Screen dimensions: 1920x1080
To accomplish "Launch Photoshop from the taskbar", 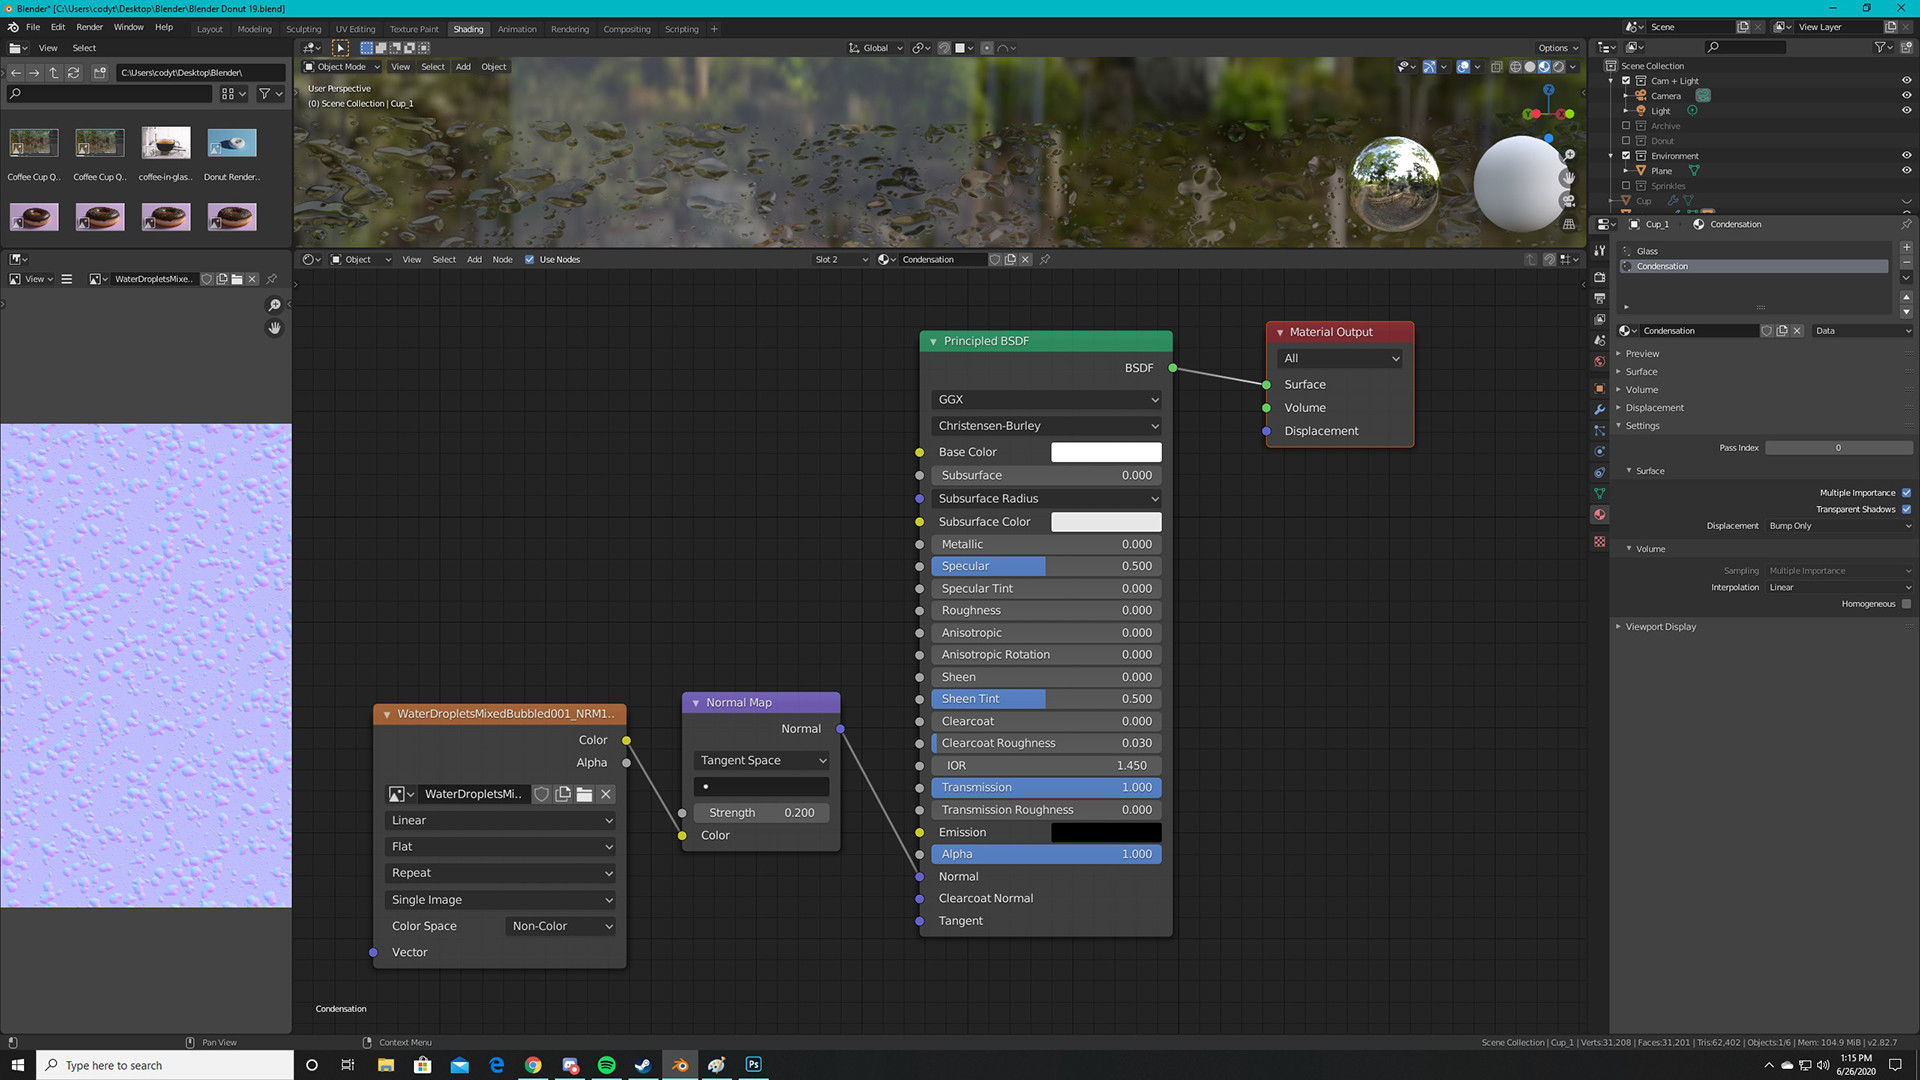I will (x=753, y=1064).
